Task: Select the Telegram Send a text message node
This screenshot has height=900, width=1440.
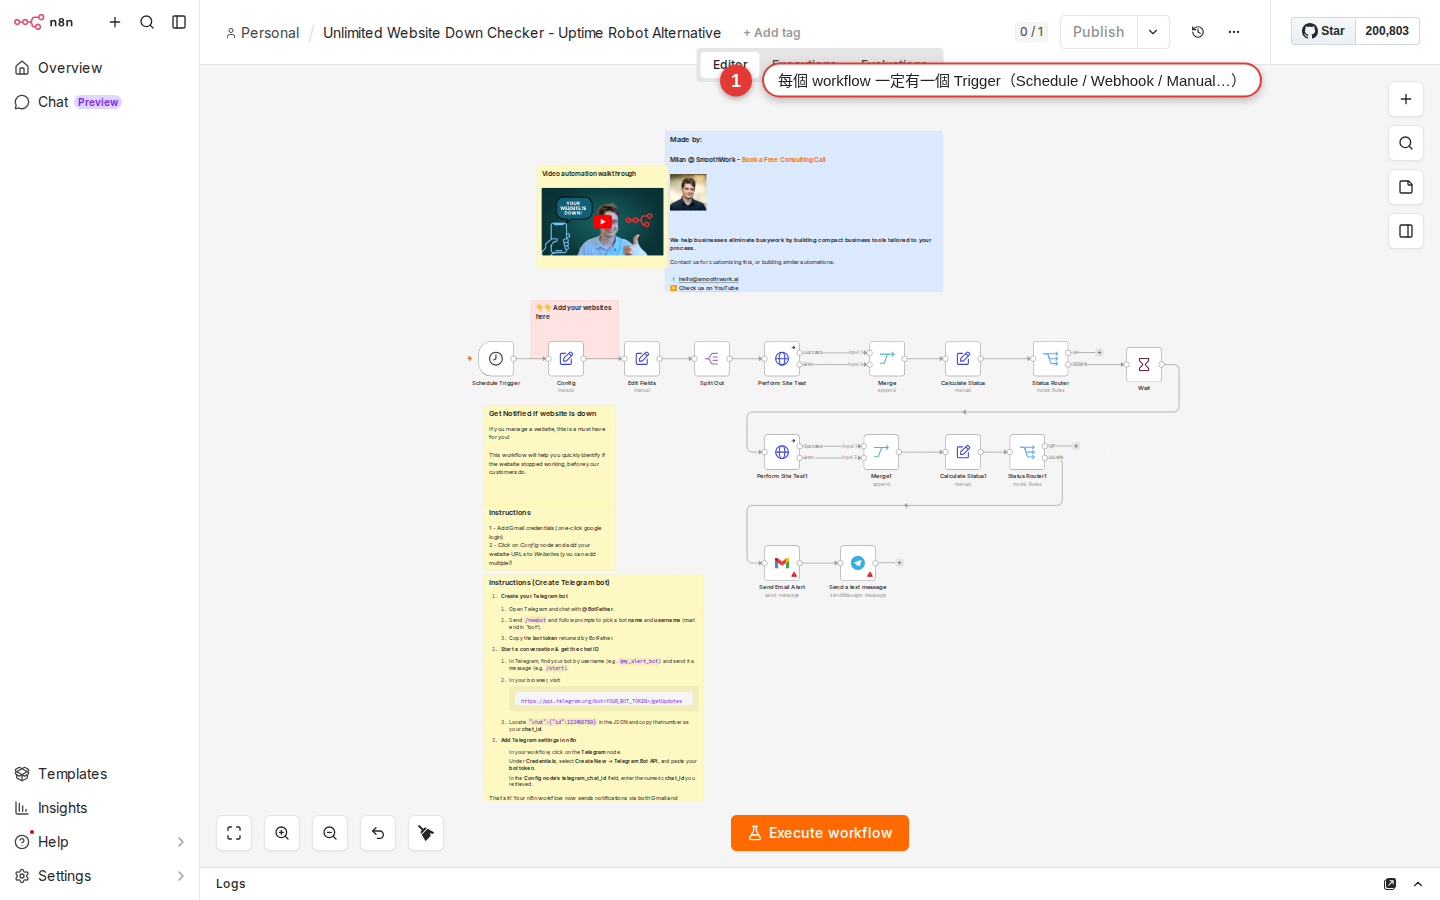Action: (x=858, y=563)
